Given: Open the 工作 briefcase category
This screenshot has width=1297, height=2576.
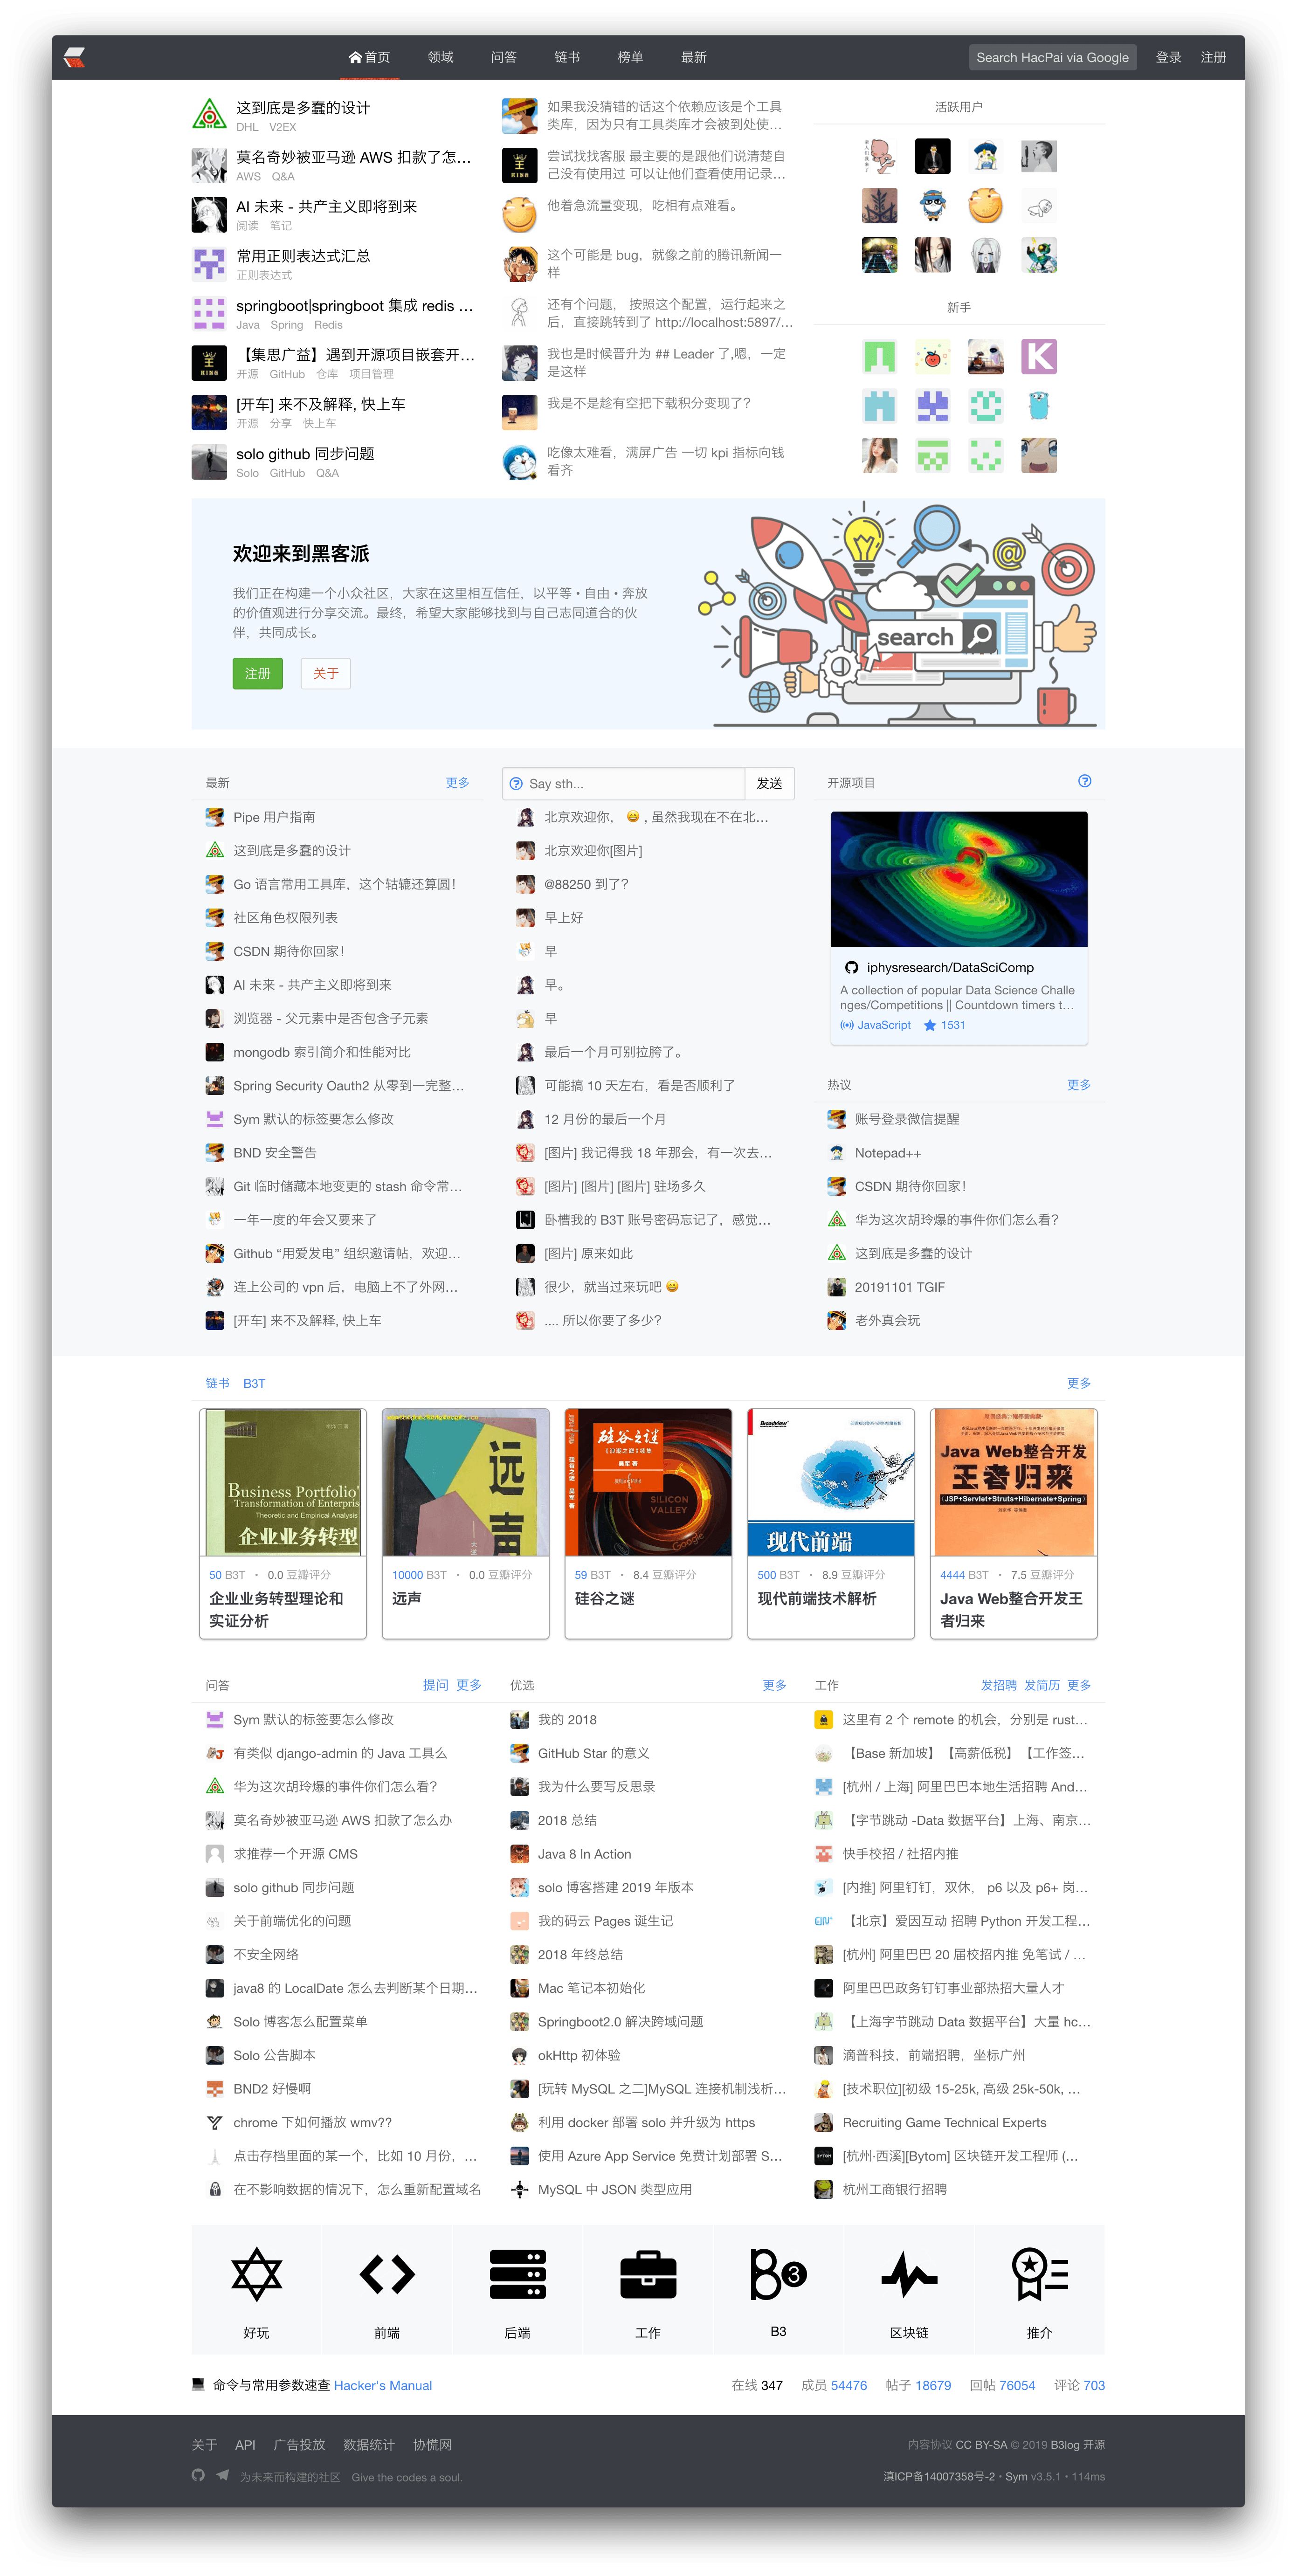Looking at the screenshot, I should [x=648, y=2289].
